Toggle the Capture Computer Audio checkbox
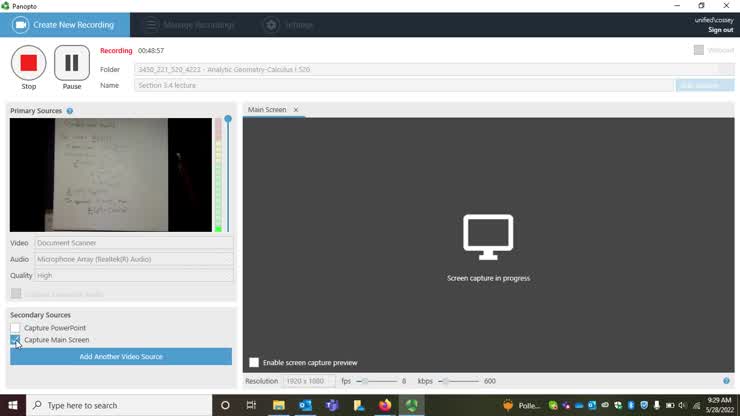 click(16, 293)
